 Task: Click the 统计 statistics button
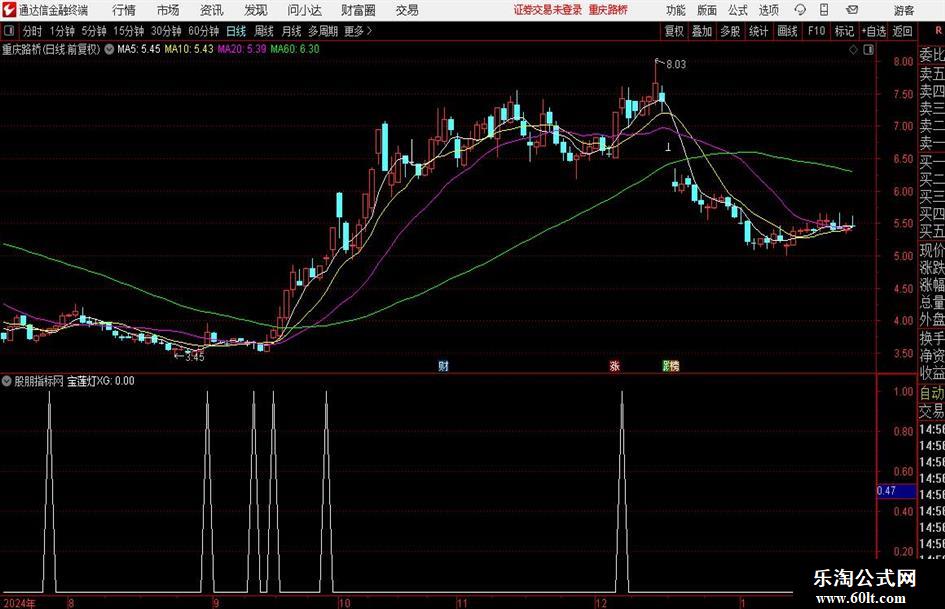tap(758, 31)
